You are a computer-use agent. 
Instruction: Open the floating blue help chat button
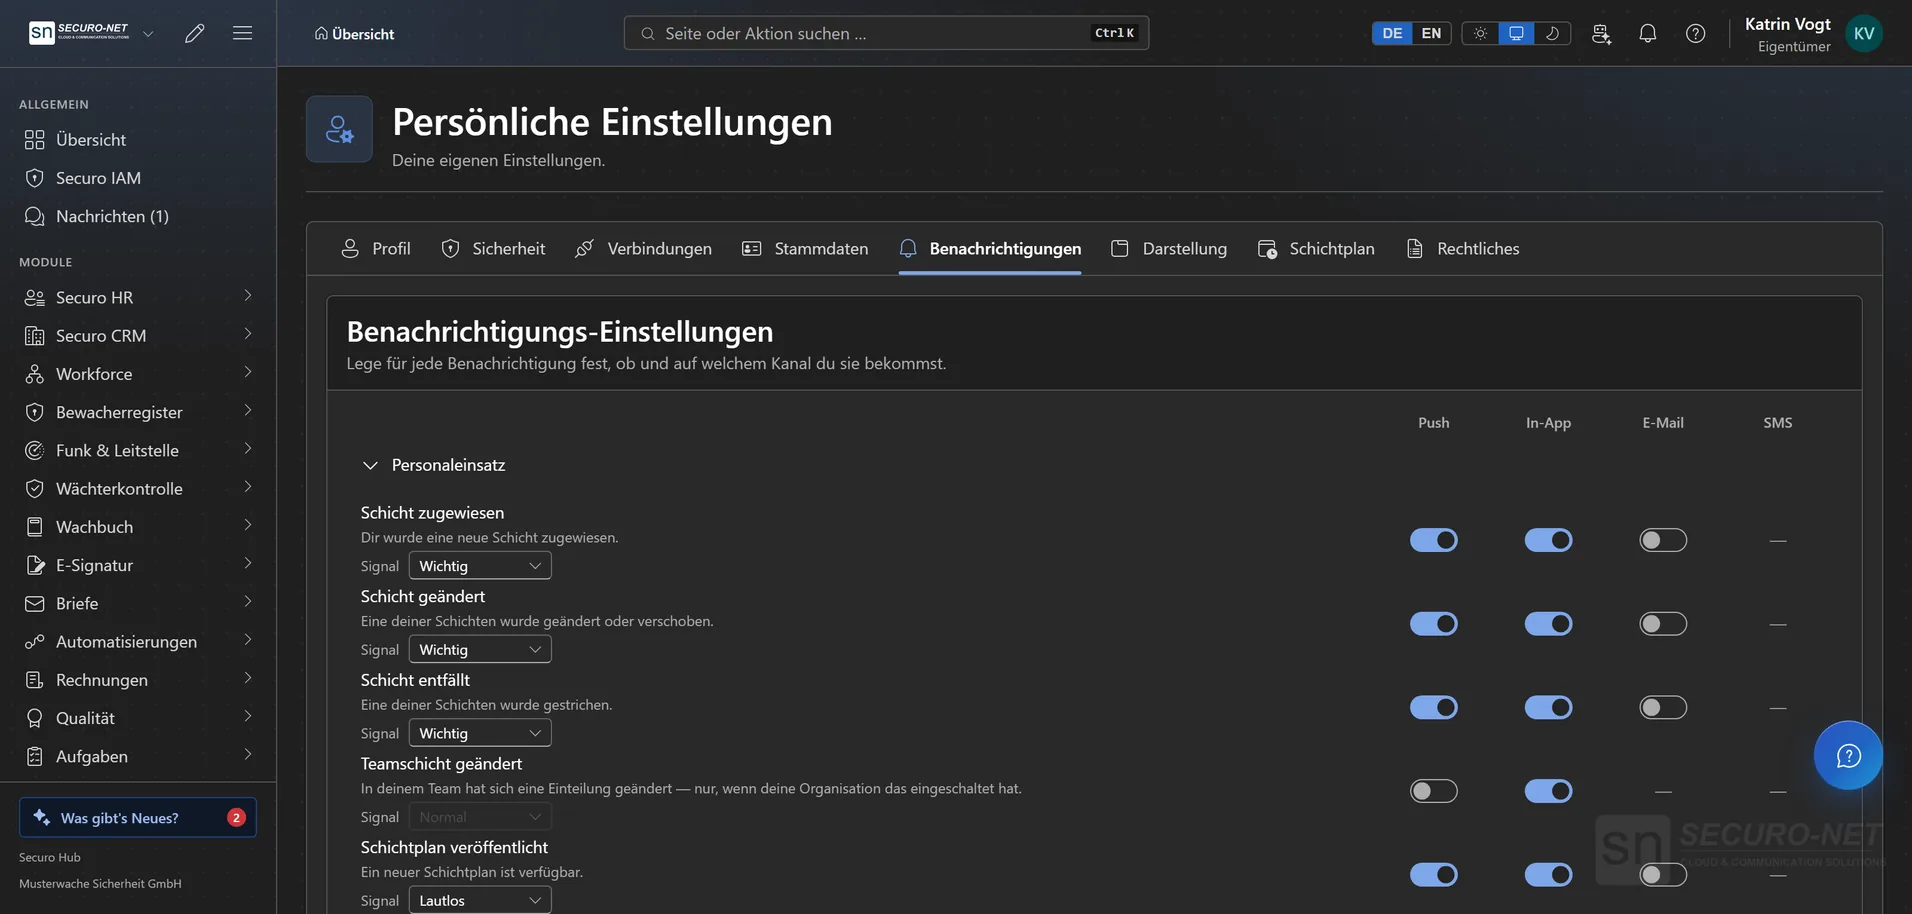[1848, 755]
